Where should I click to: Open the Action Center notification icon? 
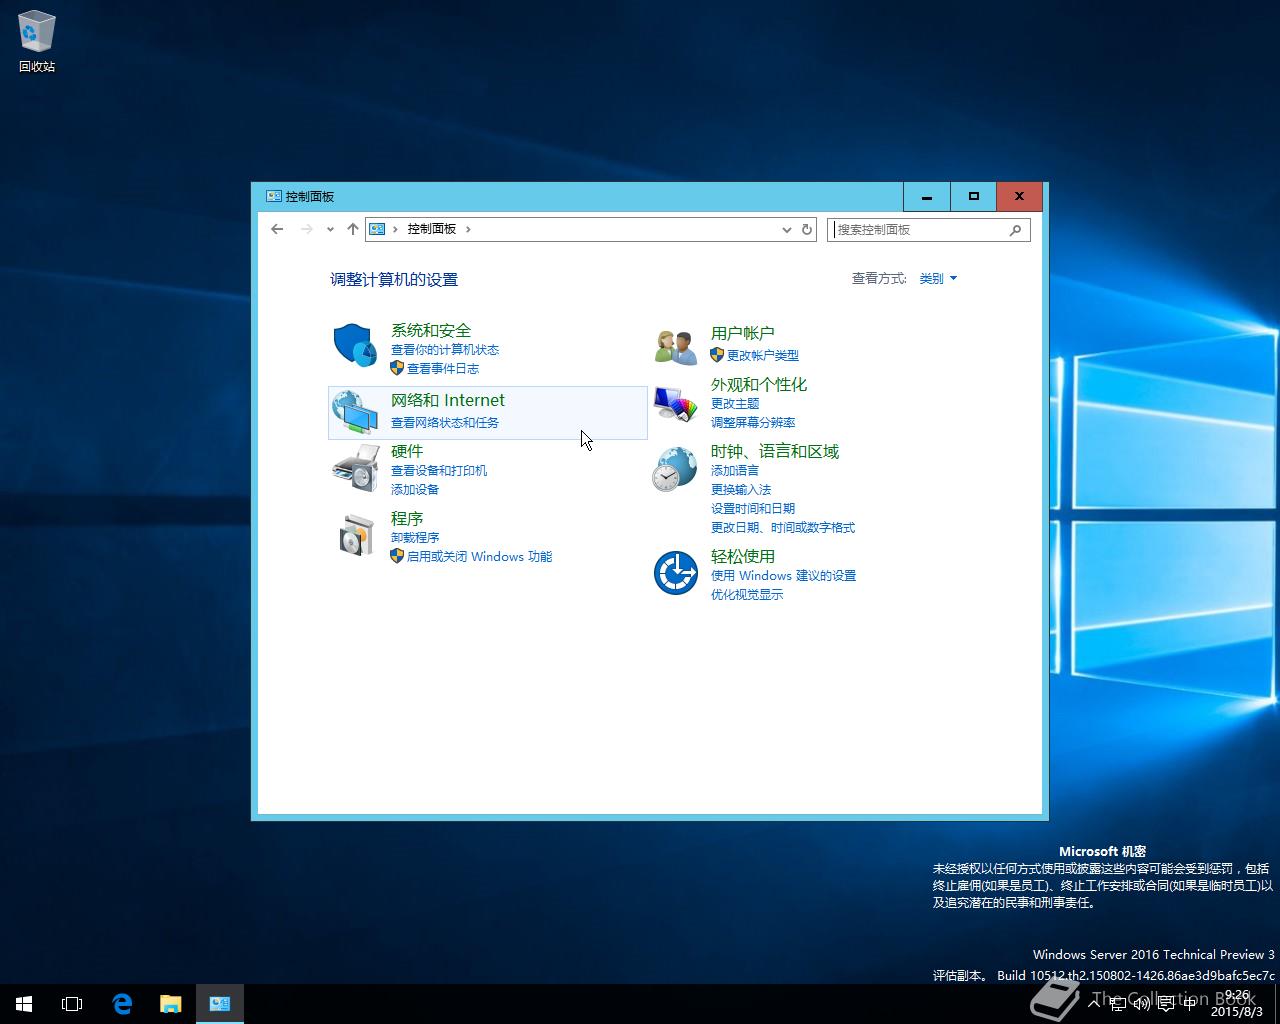tap(1165, 1004)
